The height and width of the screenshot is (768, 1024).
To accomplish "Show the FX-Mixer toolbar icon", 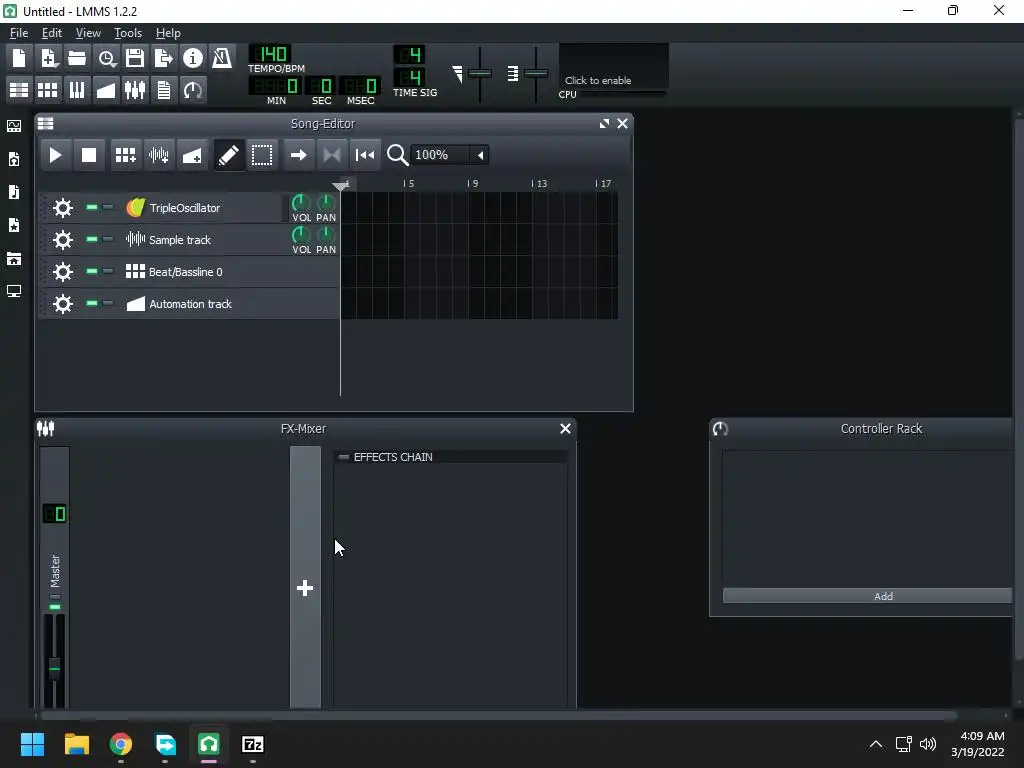I will (x=135, y=89).
